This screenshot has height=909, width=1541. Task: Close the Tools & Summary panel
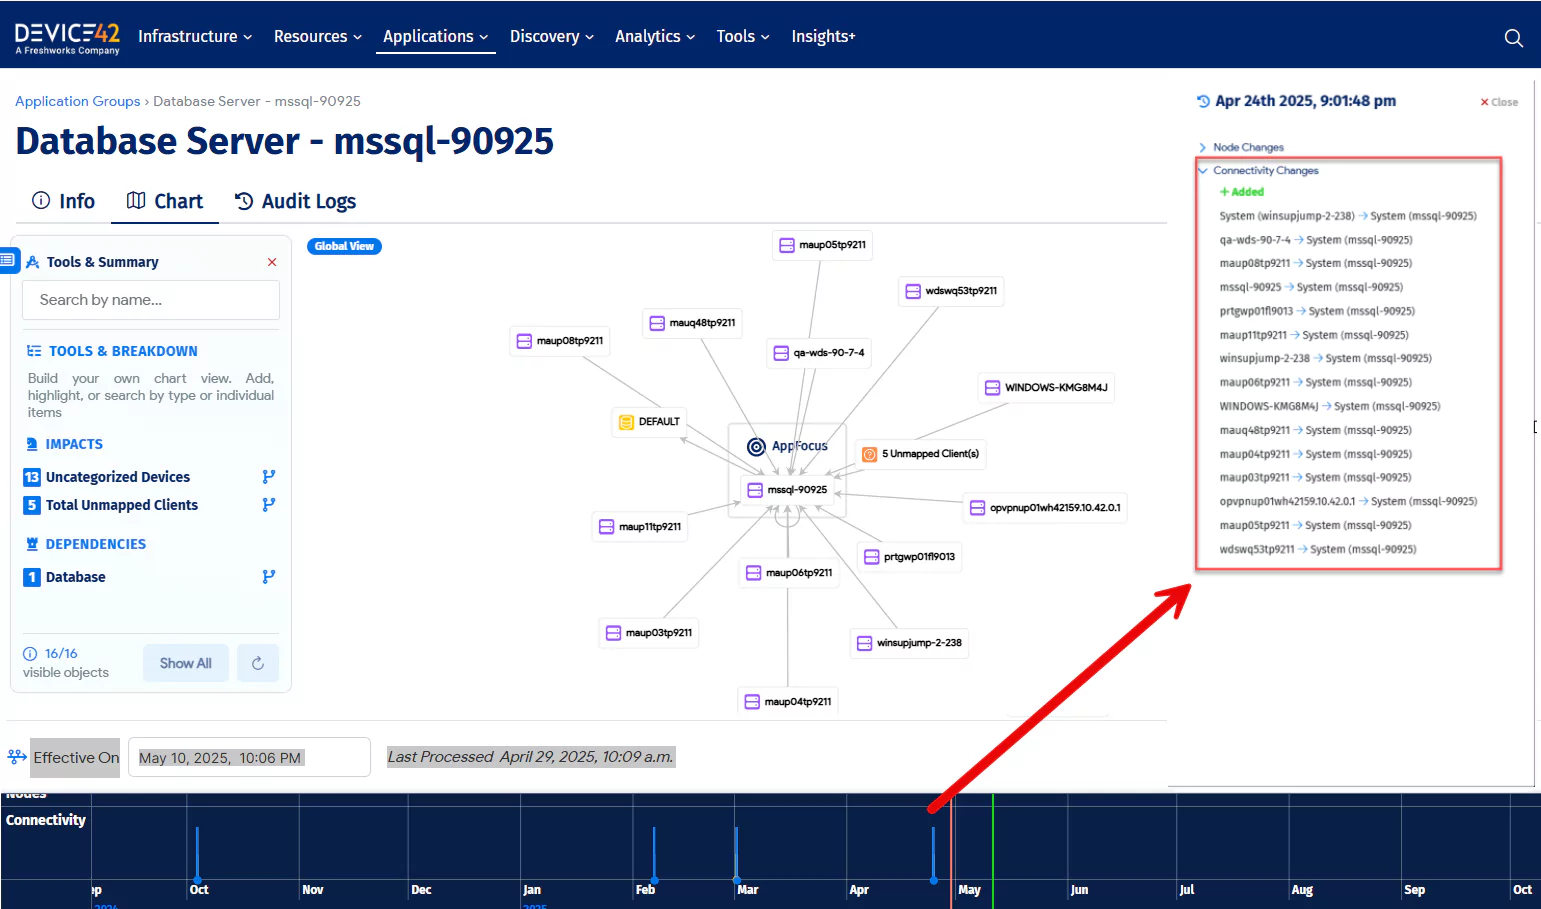click(x=272, y=262)
